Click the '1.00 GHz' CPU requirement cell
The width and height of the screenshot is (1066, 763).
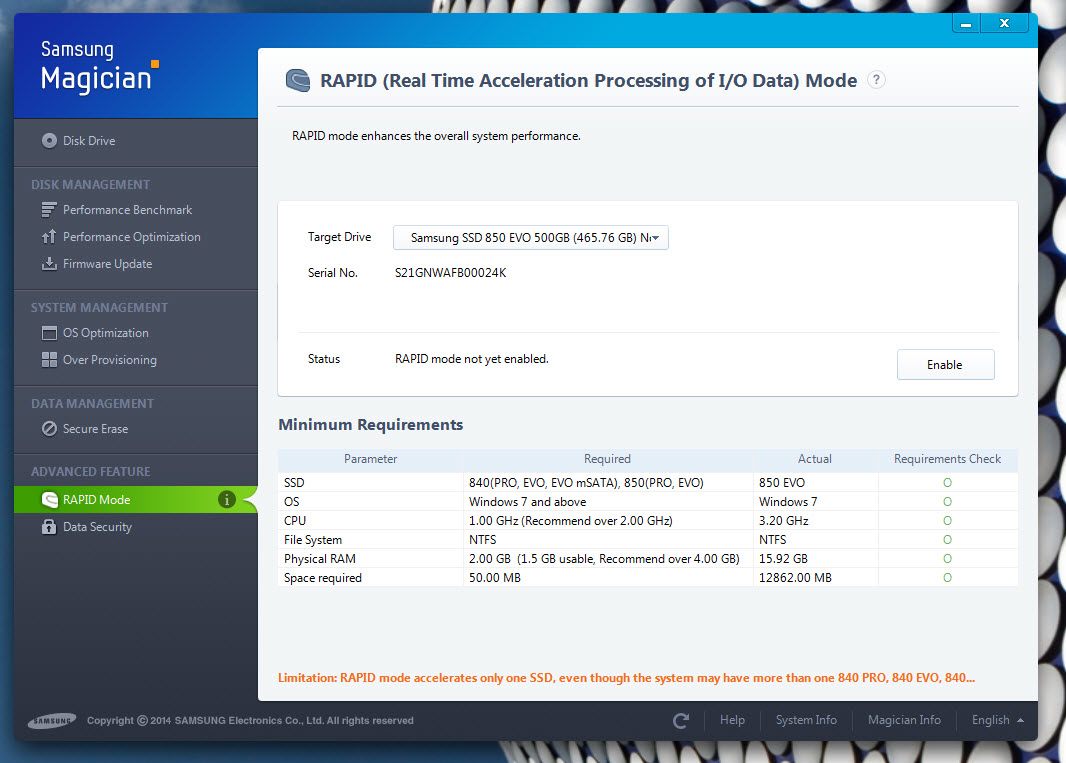pos(570,521)
